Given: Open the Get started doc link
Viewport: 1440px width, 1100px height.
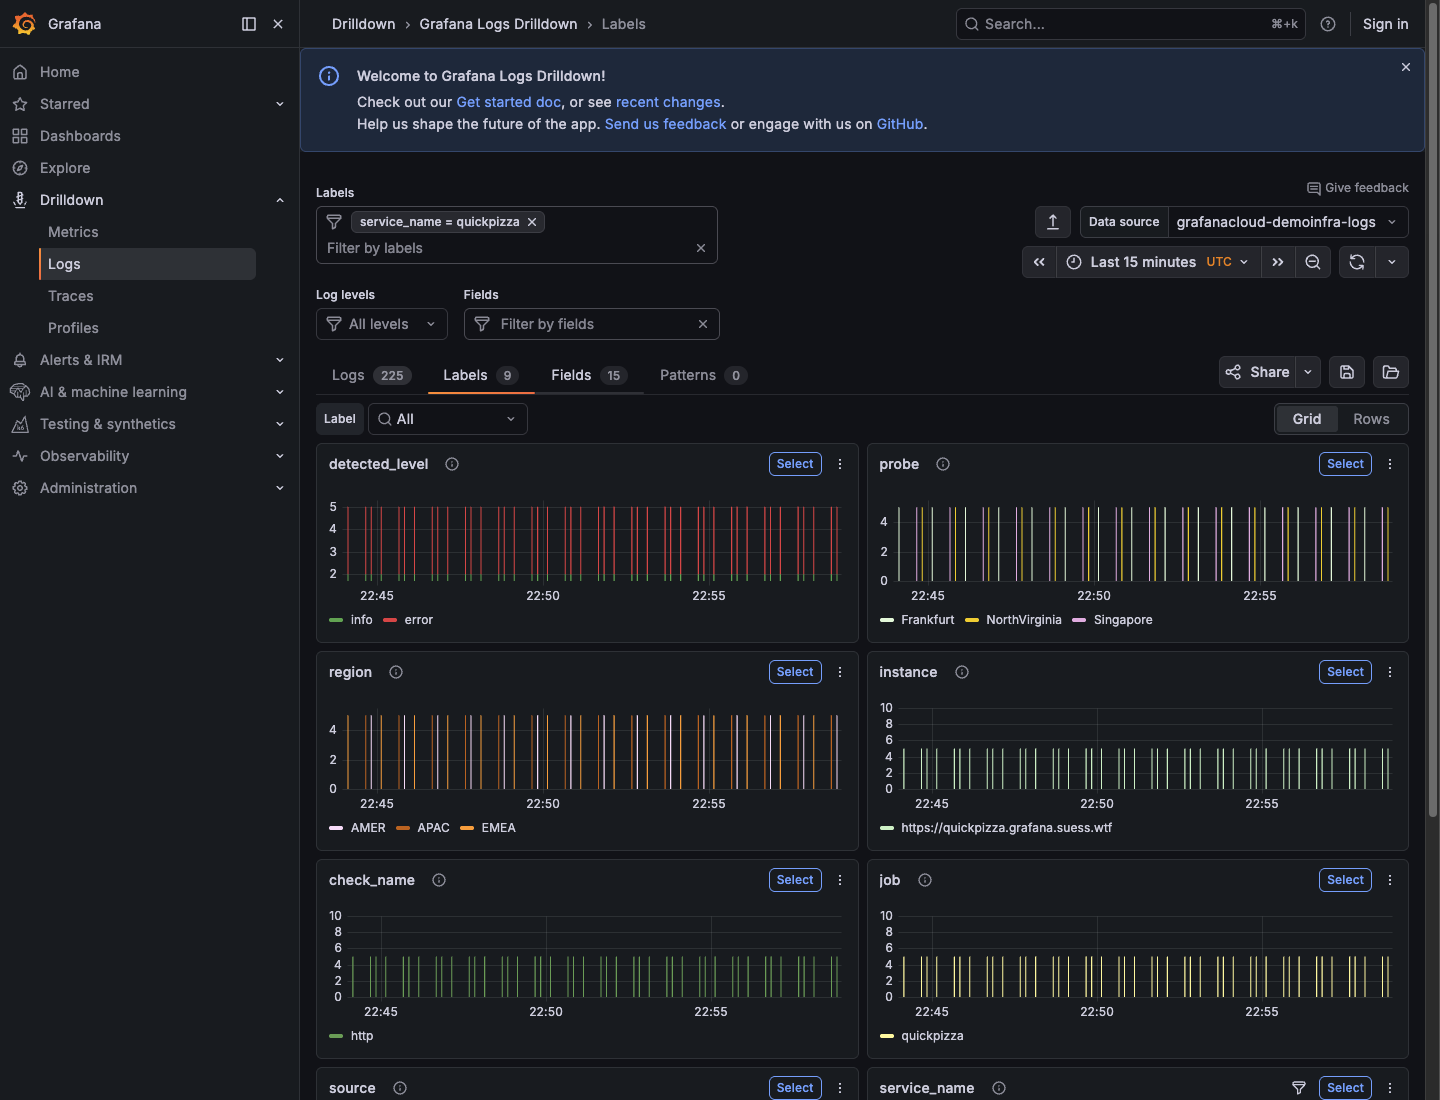Looking at the screenshot, I should click(x=508, y=101).
